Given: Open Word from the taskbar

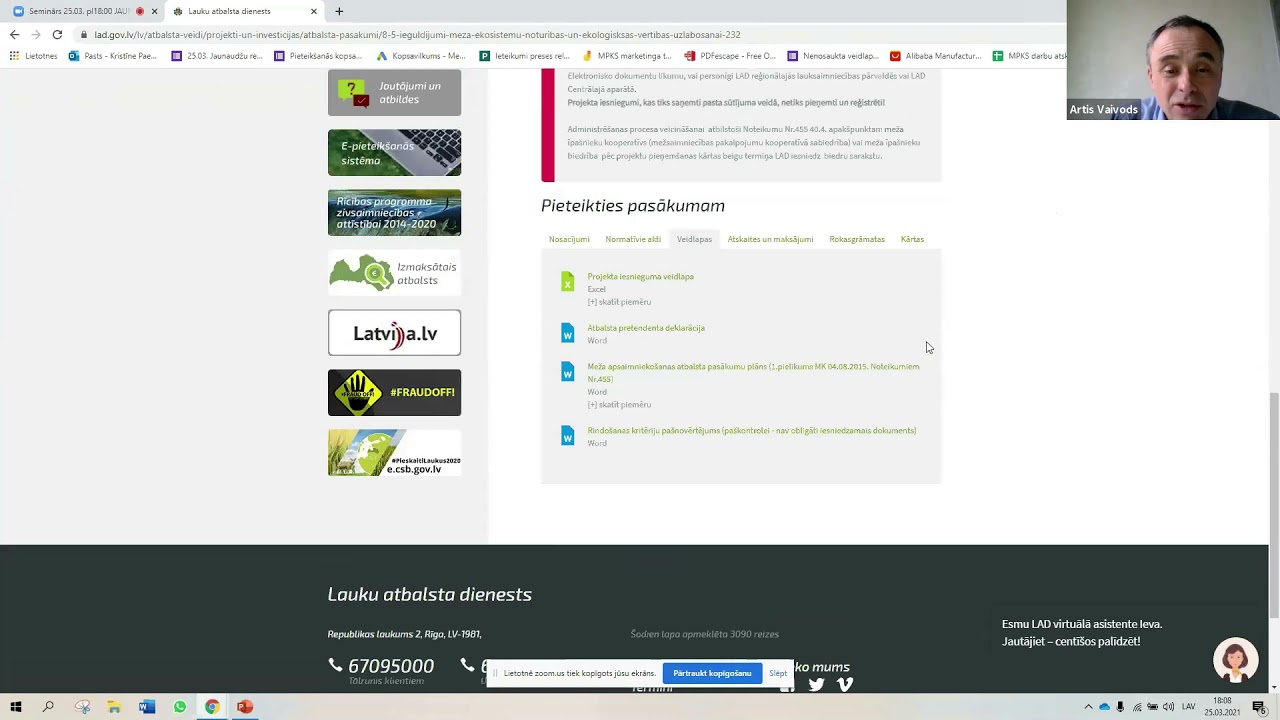Looking at the screenshot, I should click(x=147, y=707).
